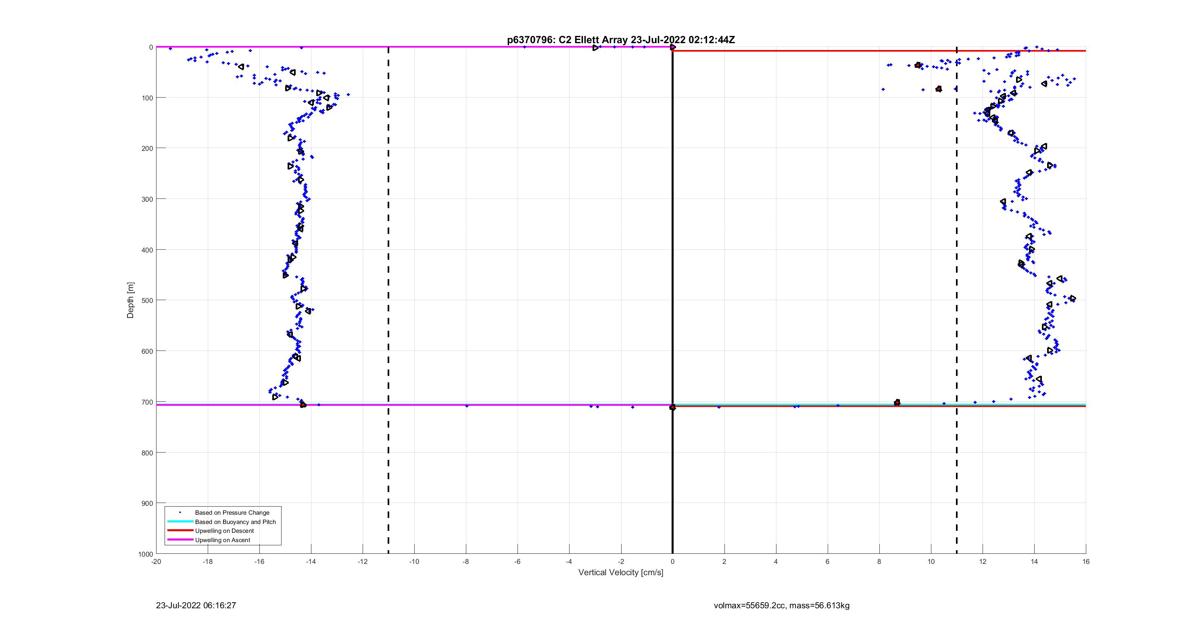1200x622 pixels.
Task: Select legend entry 'Upwelling on Descent'
Action: [226, 531]
